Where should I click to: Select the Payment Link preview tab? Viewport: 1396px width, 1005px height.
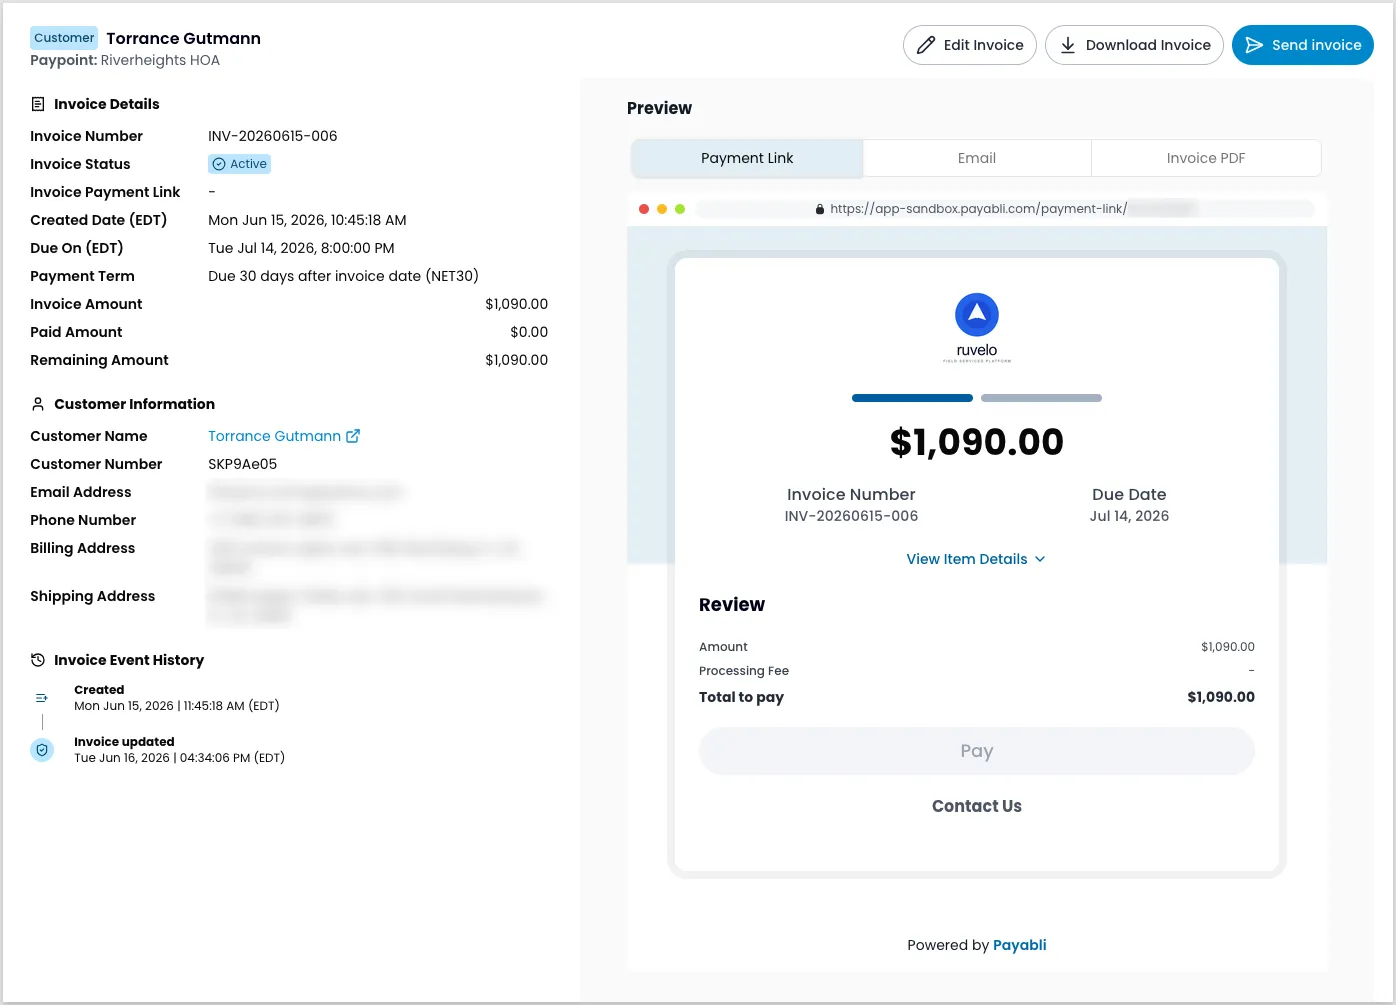click(x=747, y=158)
